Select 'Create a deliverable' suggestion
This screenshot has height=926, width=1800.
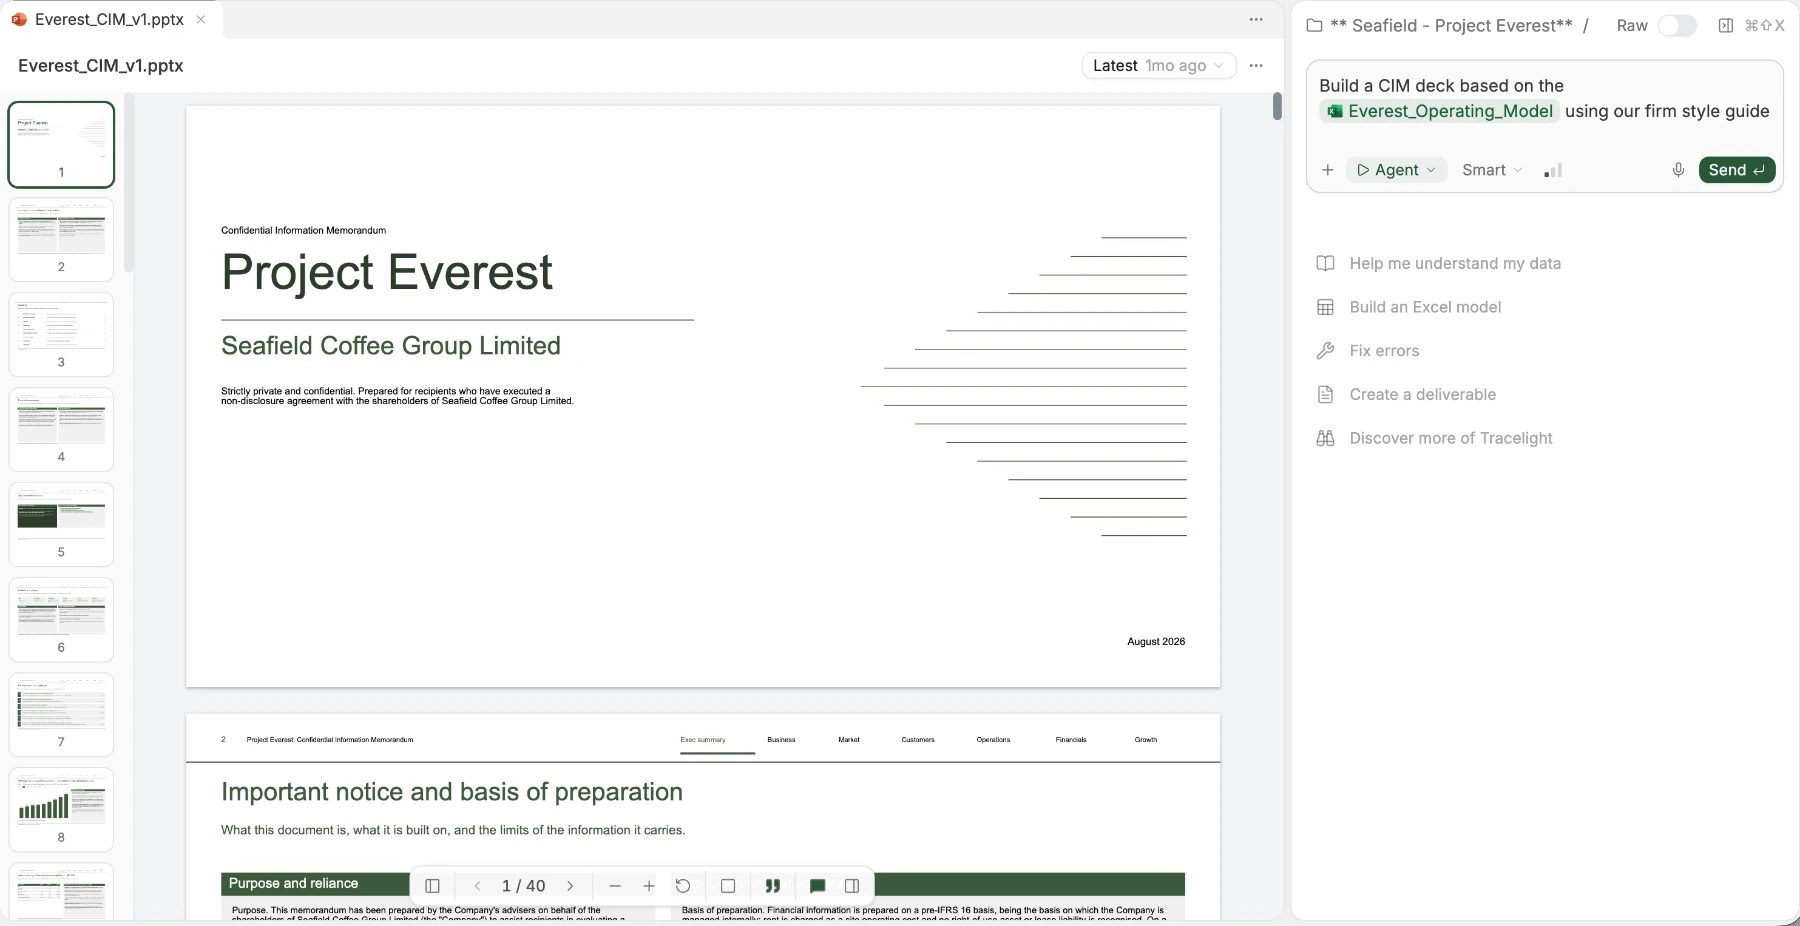coord(1423,394)
